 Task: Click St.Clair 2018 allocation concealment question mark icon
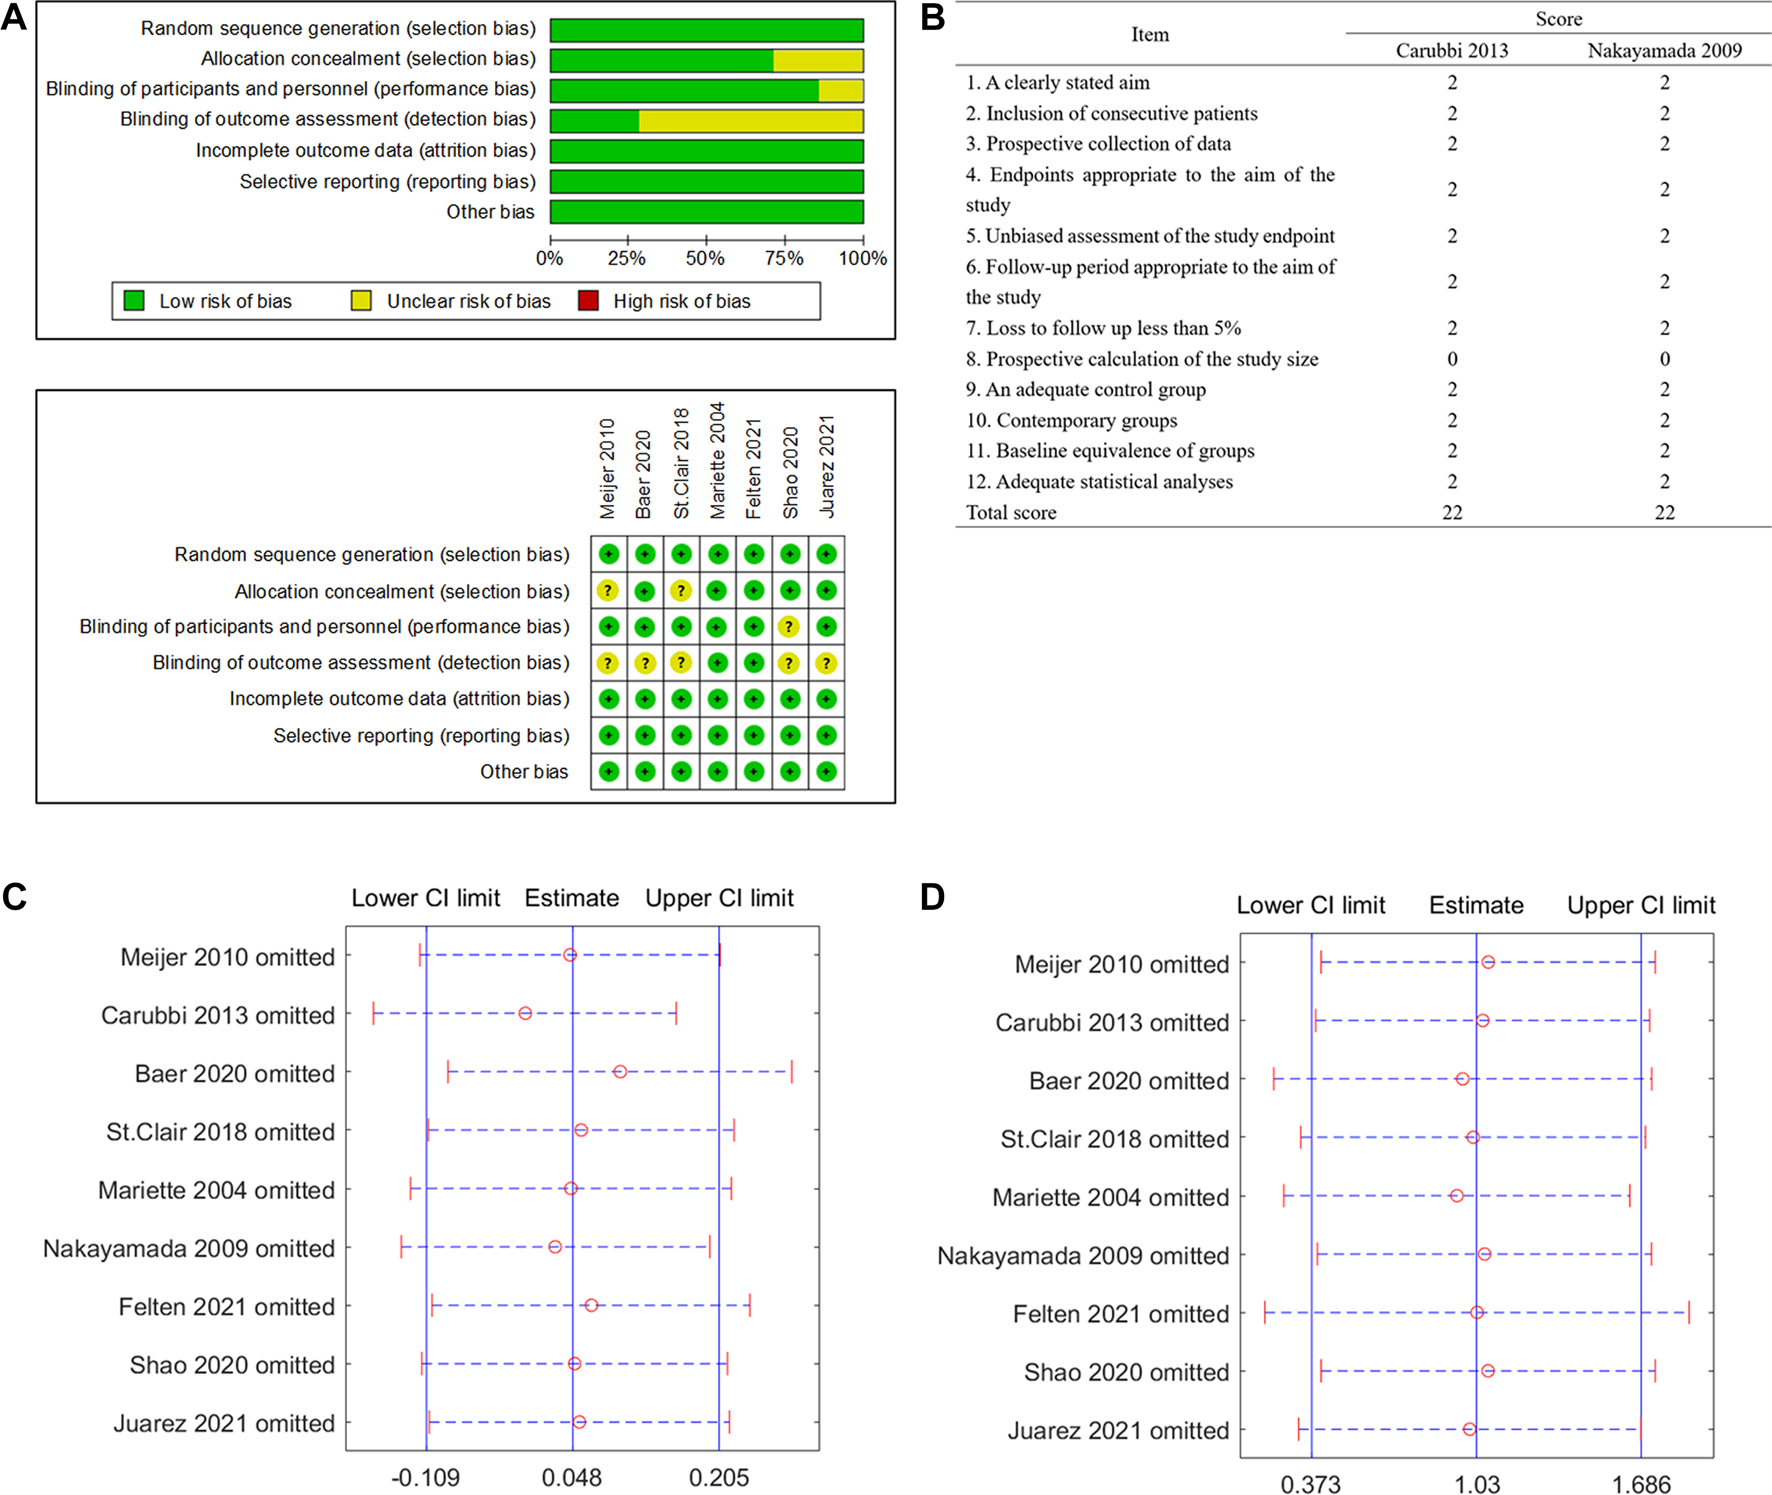point(681,591)
